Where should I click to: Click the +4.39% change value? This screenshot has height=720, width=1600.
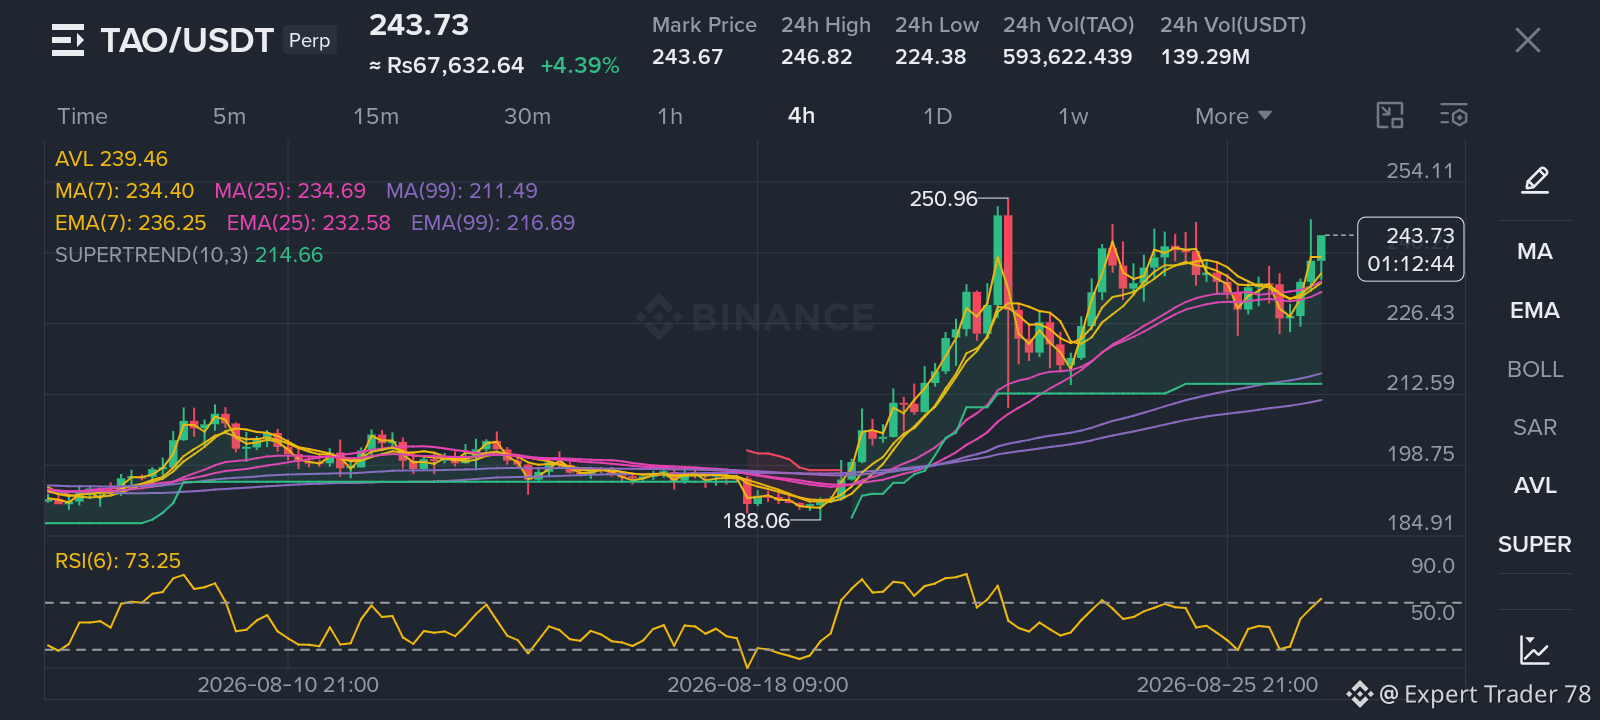point(580,66)
